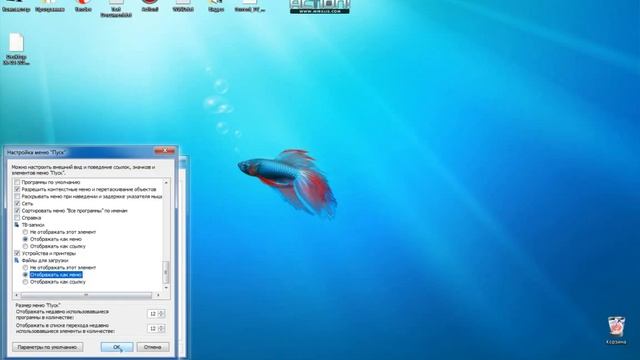Screen dimensions: 640x360
Task: Click the list's vertical scrollbar up arrow
Action: [166, 182]
